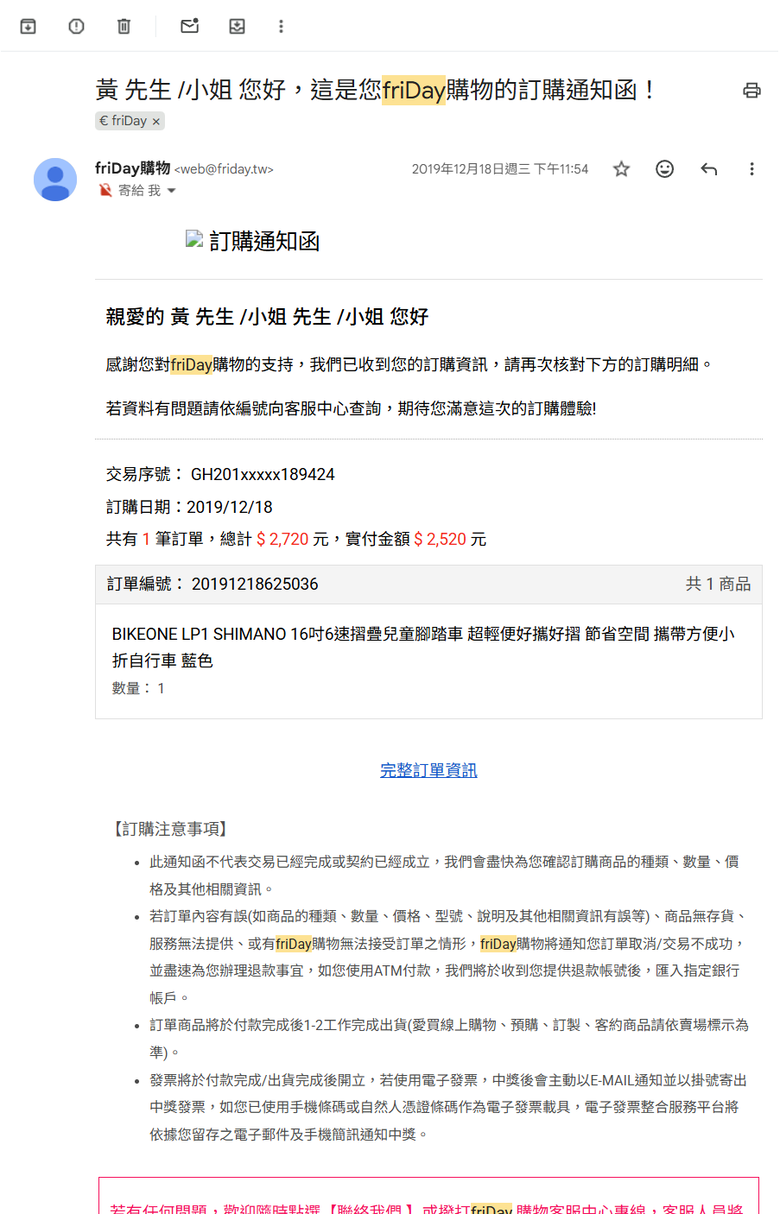Click the sender address web@friday.tw
Image resolution: width=780 pixels, height=1214 pixels.
point(224,169)
